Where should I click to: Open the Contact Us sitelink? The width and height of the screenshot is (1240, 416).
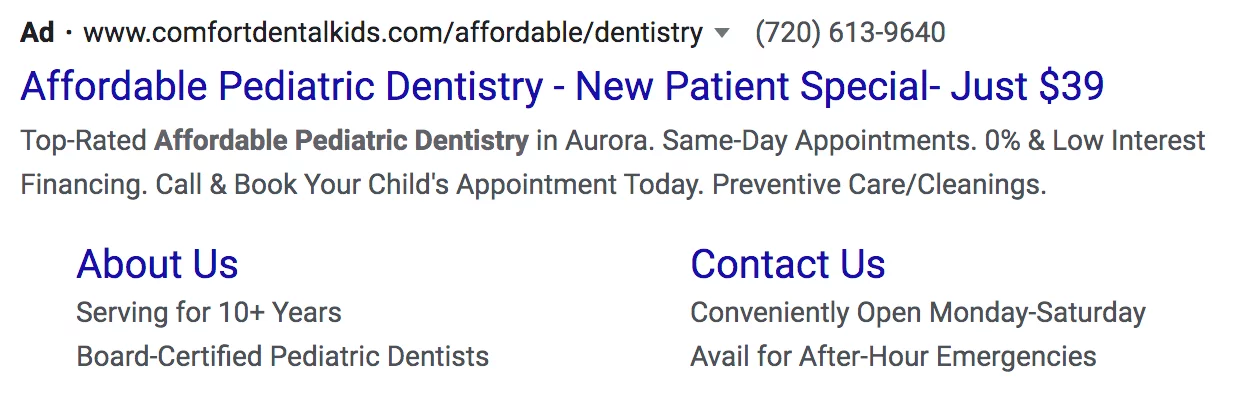pyautogui.click(x=787, y=264)
